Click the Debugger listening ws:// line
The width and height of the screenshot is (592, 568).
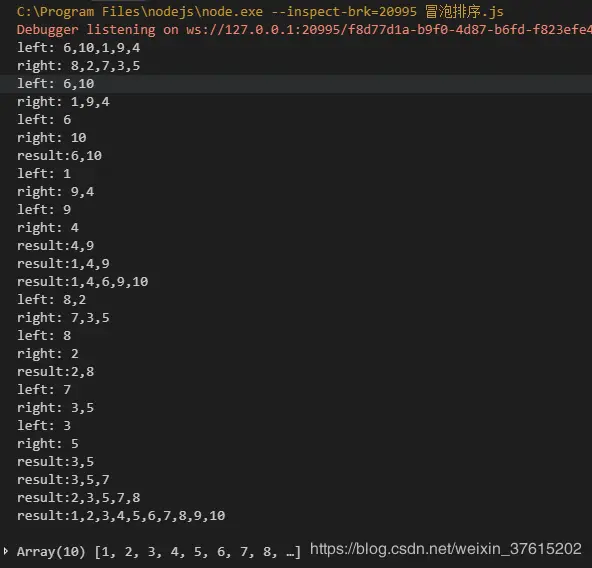tap(304, 29)
